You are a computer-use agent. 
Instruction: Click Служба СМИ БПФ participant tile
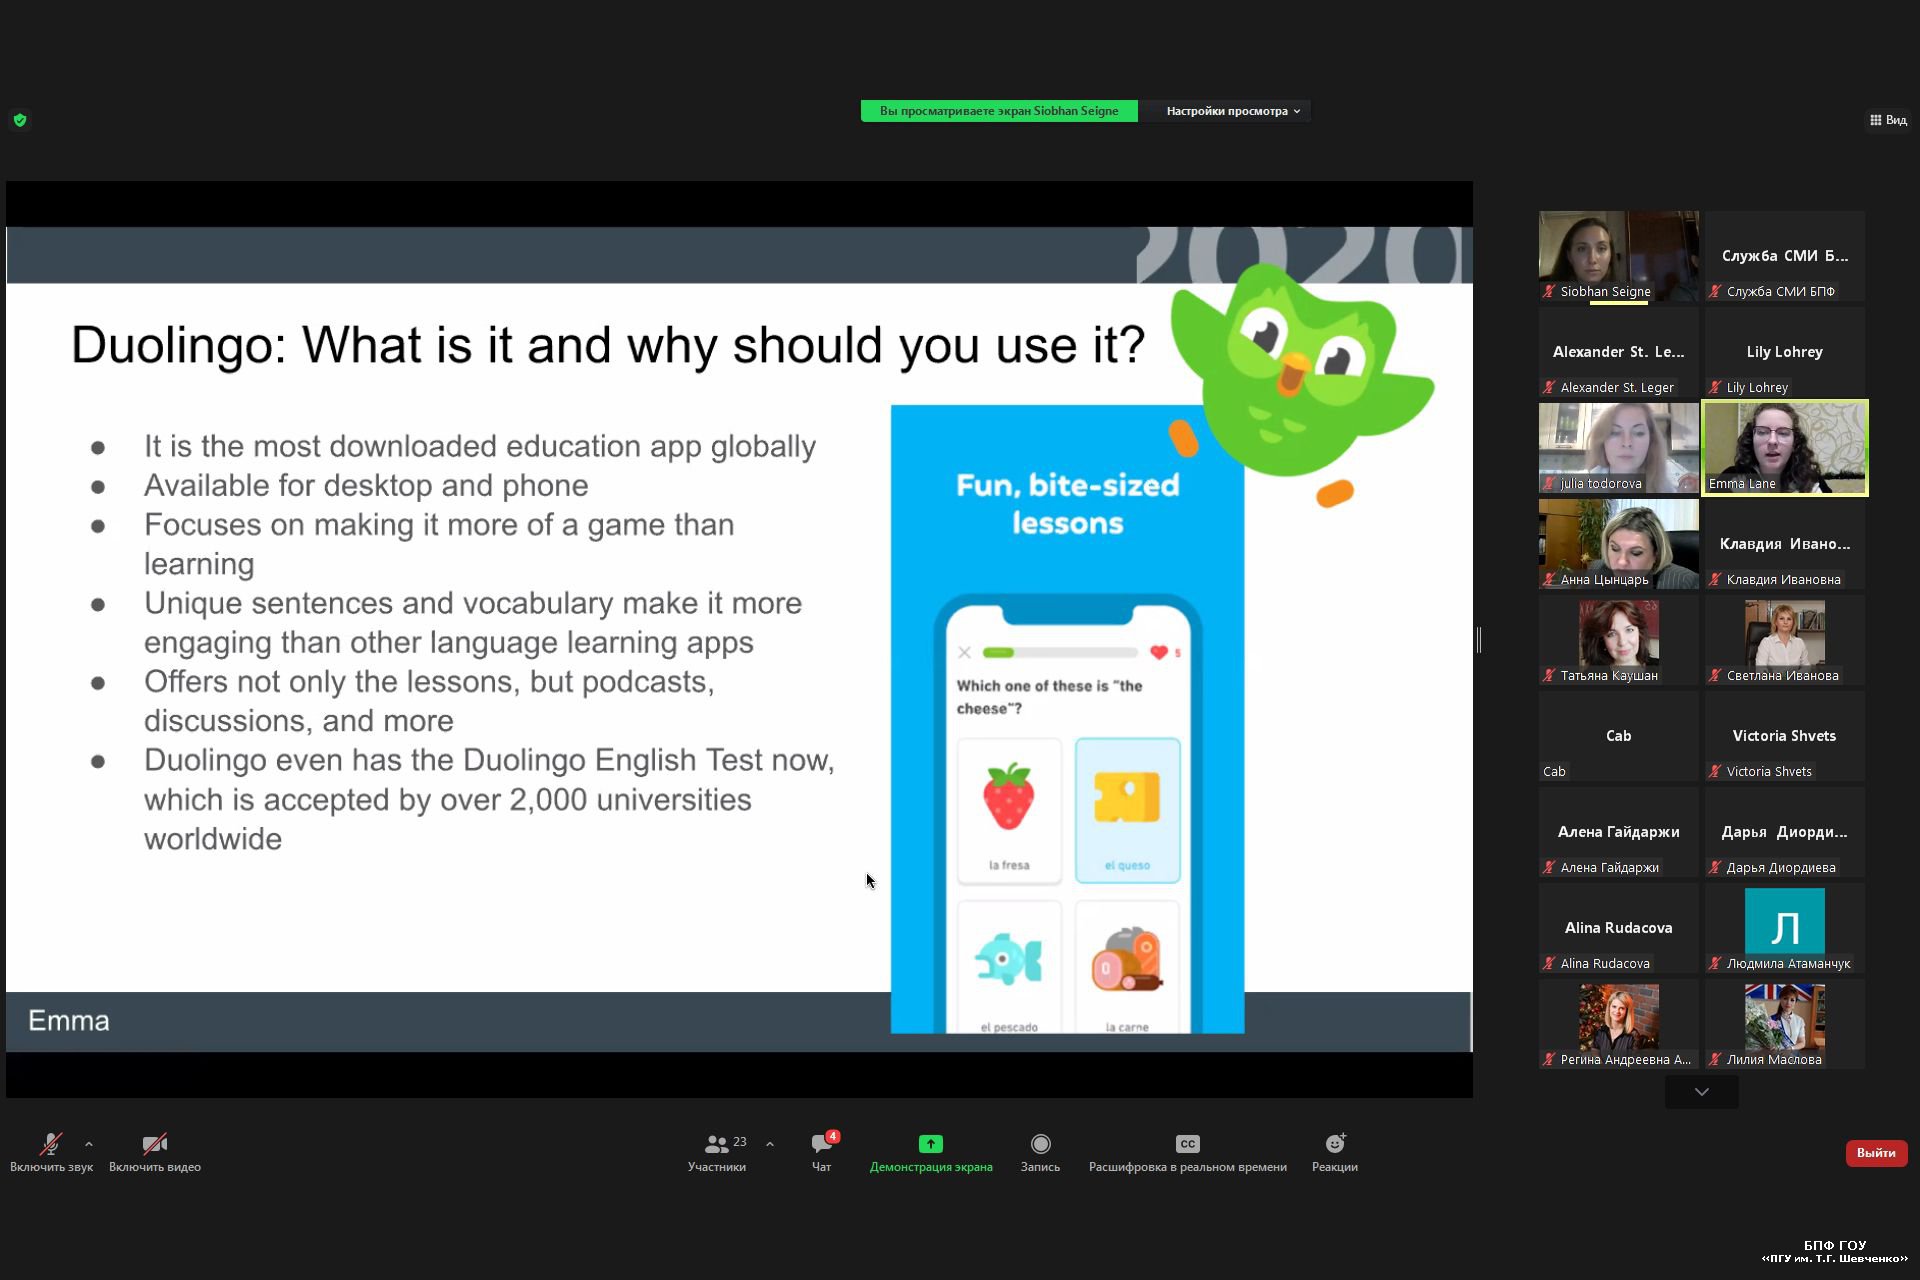click(1785, 256)
